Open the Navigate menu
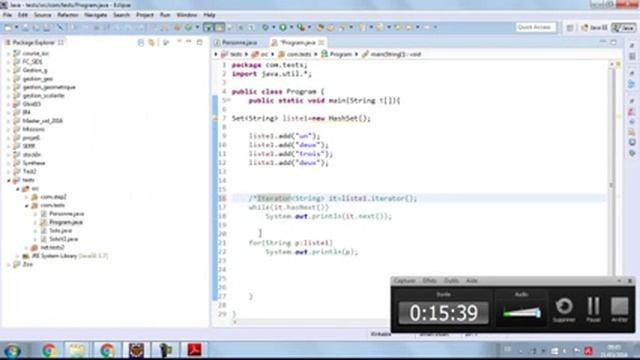640x360 pixels. point(96,15)
